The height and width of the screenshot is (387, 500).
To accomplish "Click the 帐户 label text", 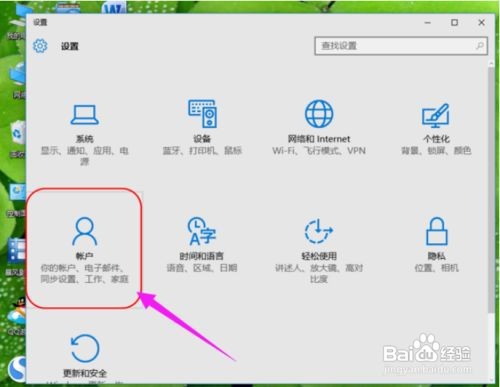I will pyautogui.click(x=84, y=256).
